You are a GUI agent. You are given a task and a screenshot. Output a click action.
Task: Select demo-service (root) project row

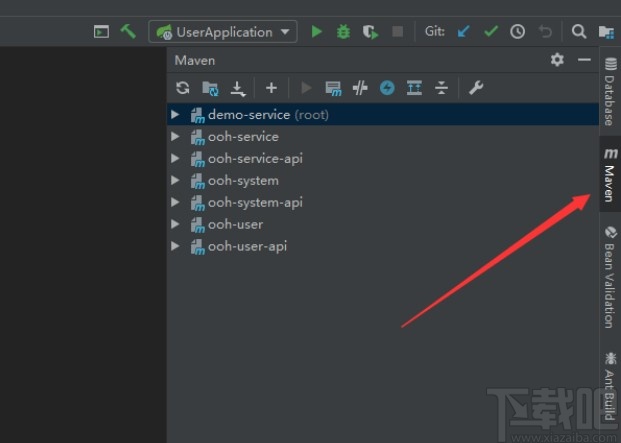[x=383, y=114]
